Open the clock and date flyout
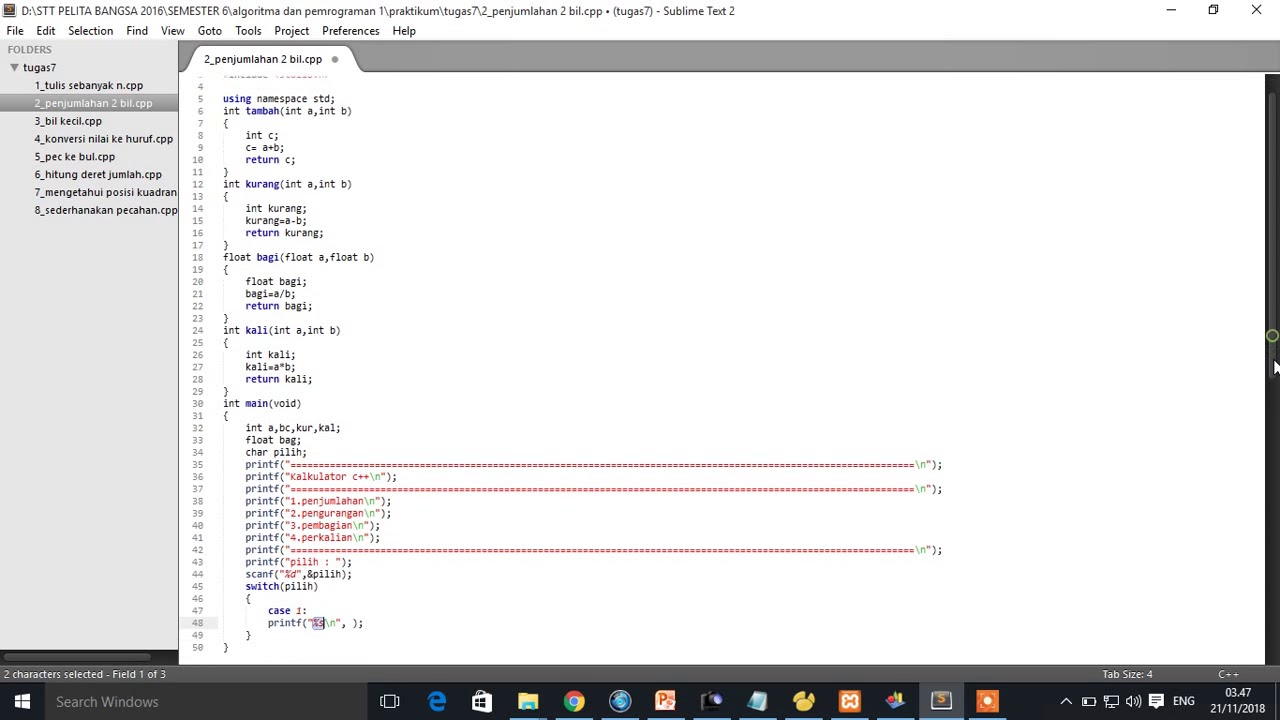This screenshot has width=1280, height=720. pyautogui.click(x=1238, y=701)
